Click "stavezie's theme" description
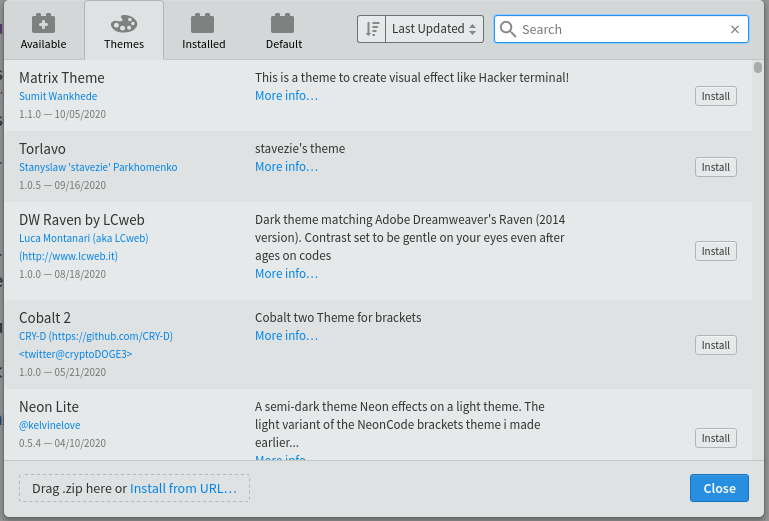Viewport: 769px width, 521px height. (x=300, y=149)
